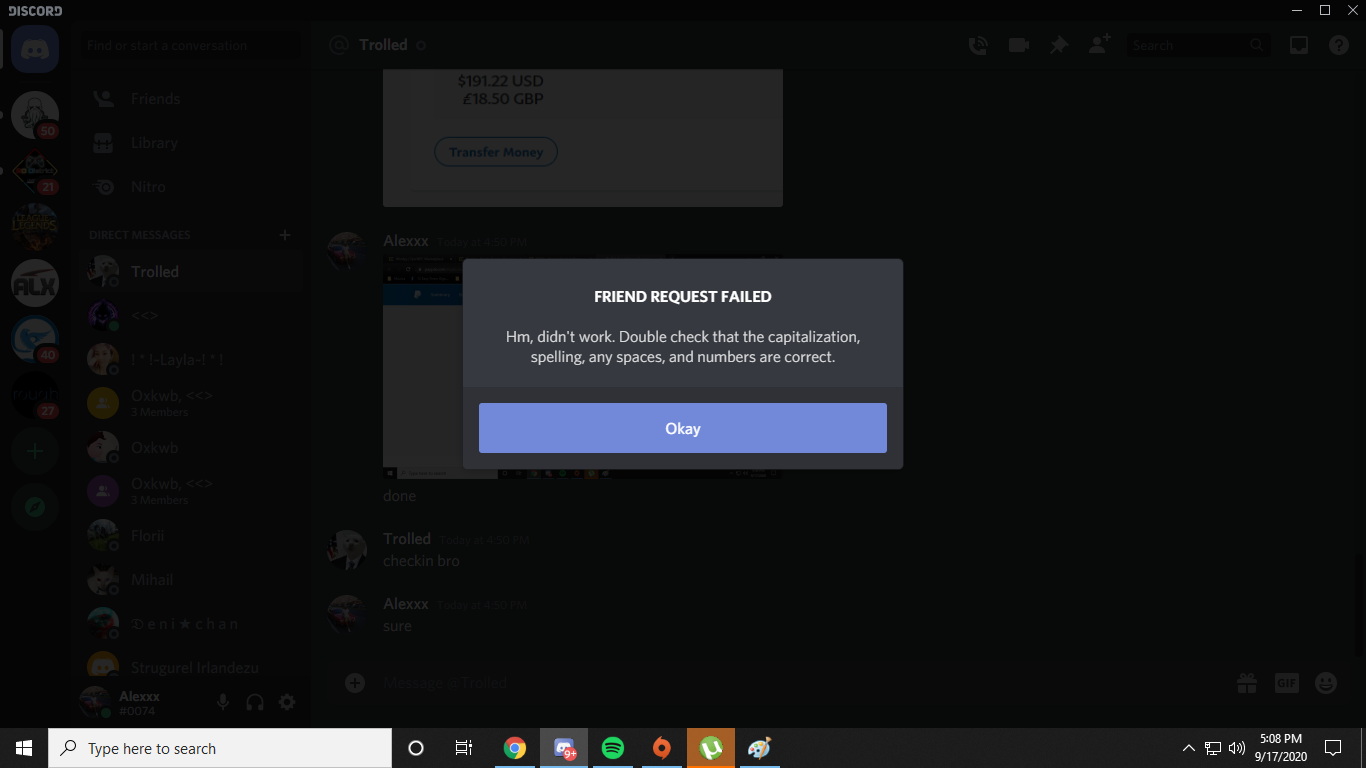This screenshot has width=1366, height=768.
Task: Open the ALX server icon
Action: pos(35,283)
